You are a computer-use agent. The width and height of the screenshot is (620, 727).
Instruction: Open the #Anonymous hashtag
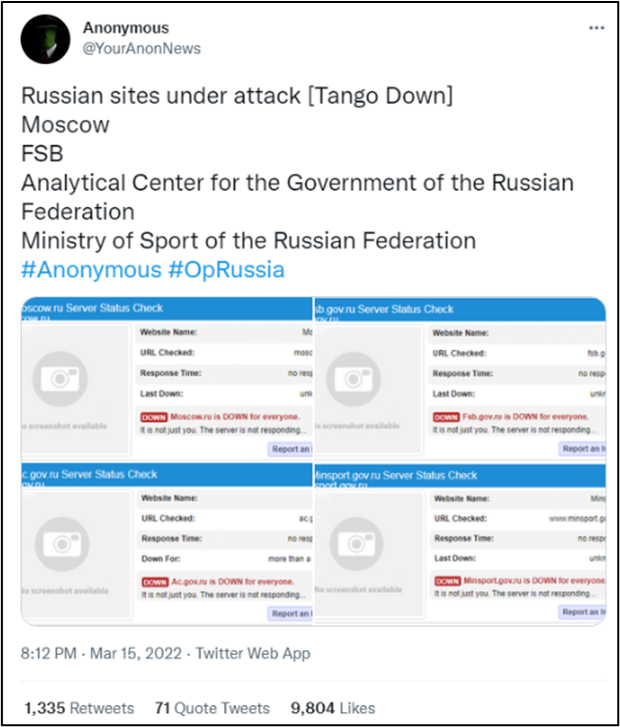point(91,269)
